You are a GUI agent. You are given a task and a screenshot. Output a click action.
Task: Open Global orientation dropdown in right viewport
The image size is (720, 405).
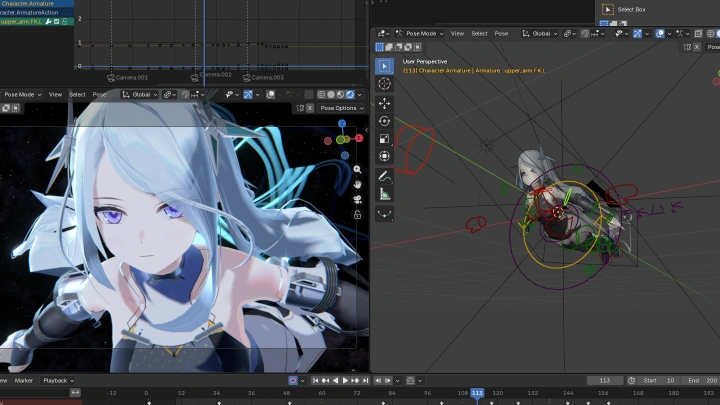coord(540,34)
